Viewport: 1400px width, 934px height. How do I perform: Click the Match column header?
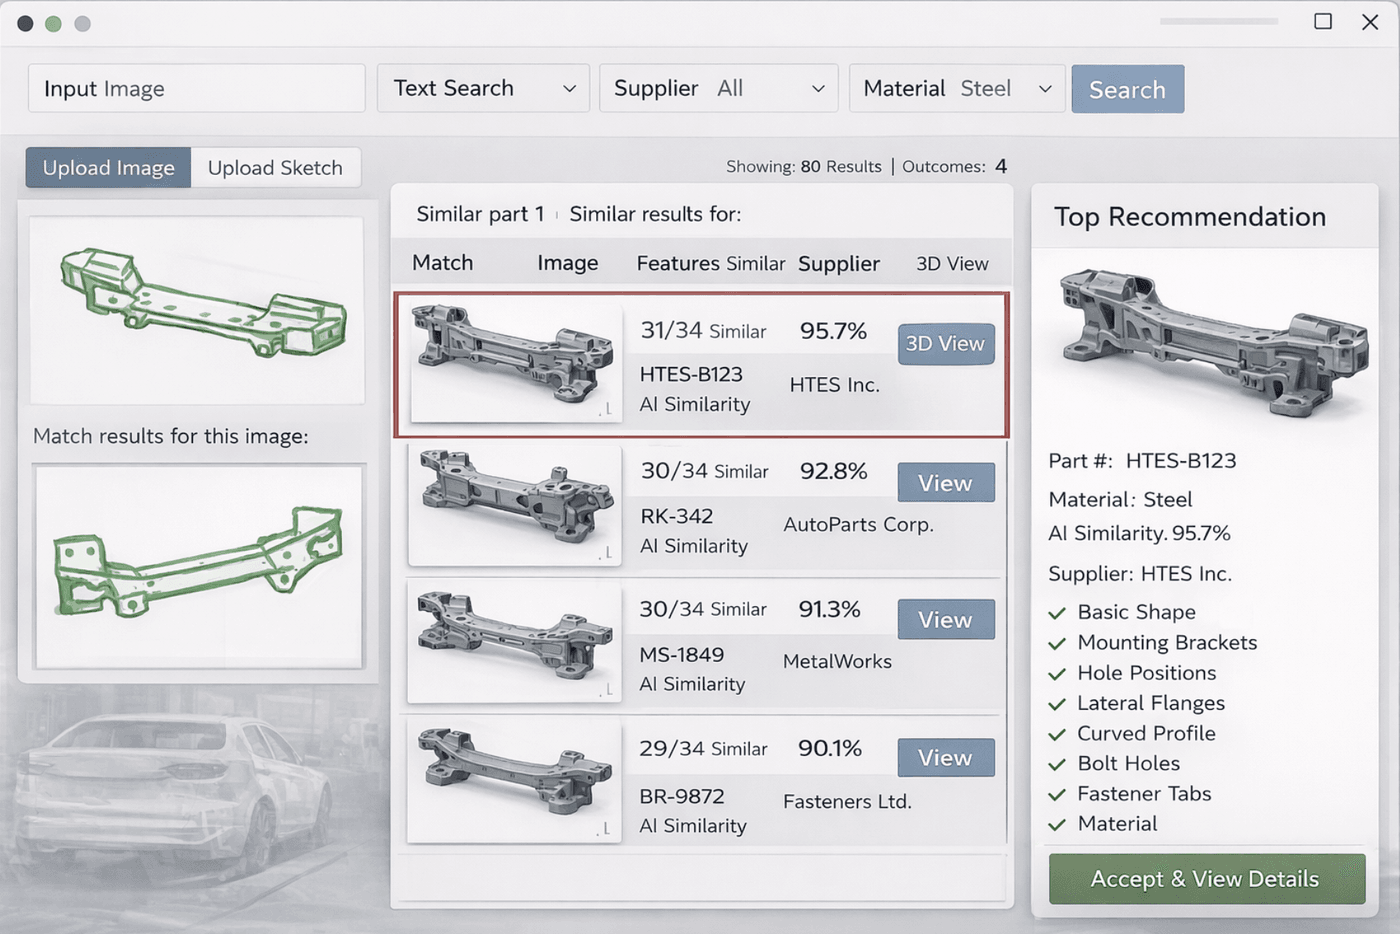point(443,263)
